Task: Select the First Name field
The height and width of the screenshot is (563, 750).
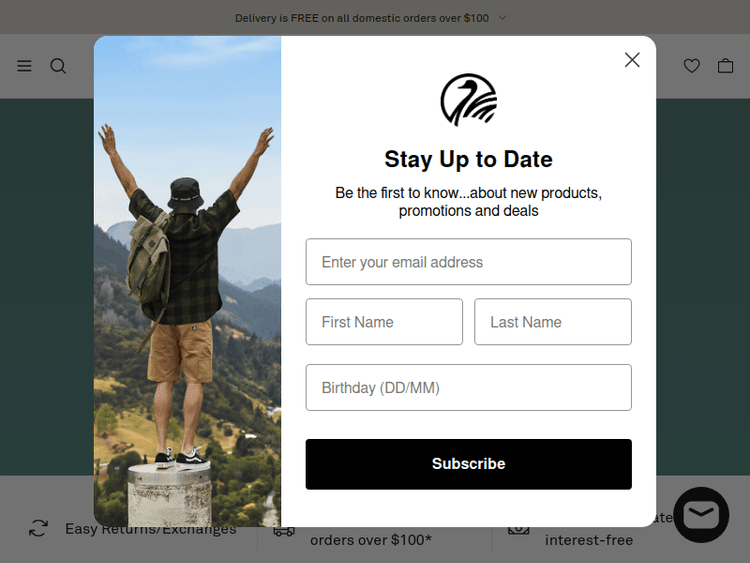Action: point(384,321)
